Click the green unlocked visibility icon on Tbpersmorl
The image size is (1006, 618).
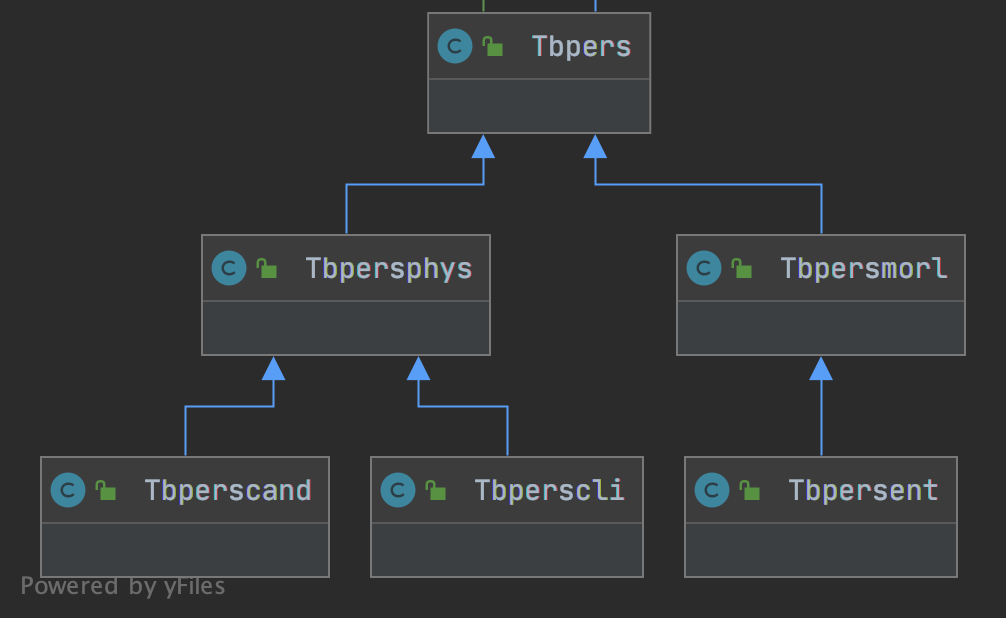pos(742,269)
